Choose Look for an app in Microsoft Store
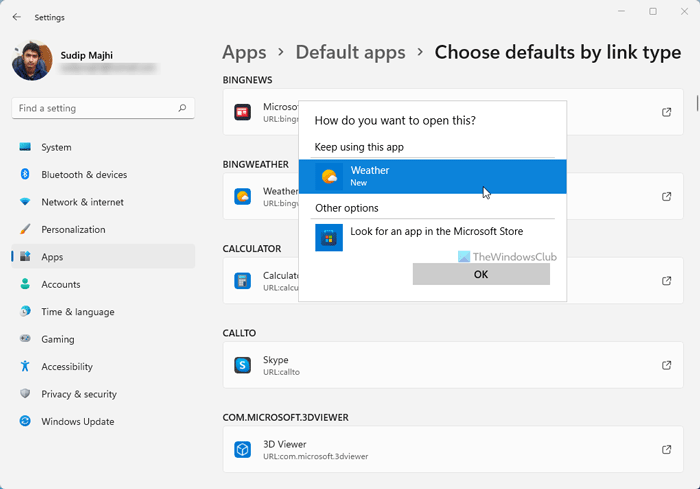Screen dimensions: 700x489 click(x=436, y=232)
